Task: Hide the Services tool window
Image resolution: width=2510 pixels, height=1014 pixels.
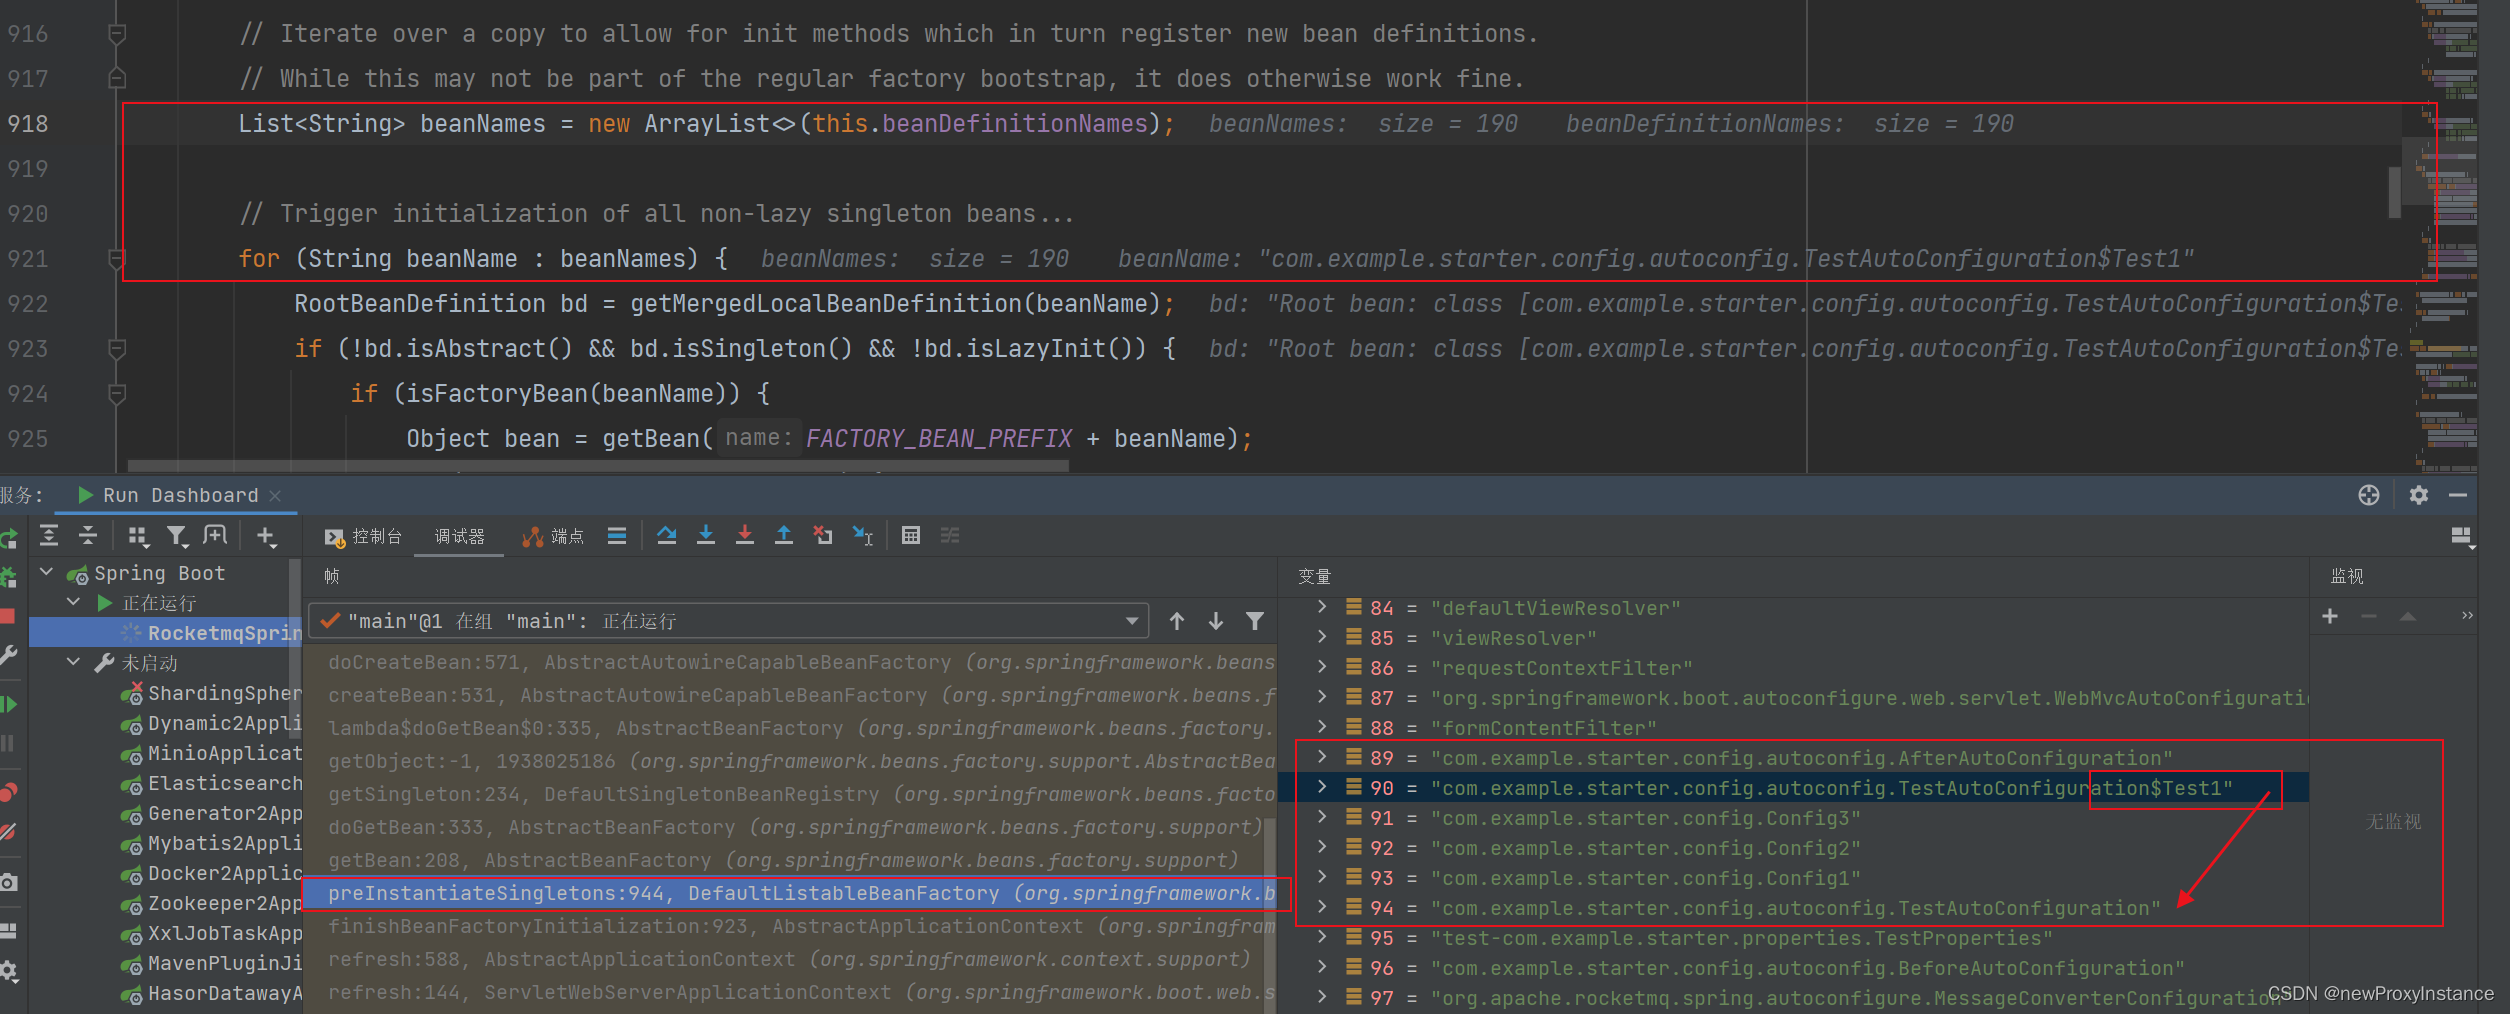Action: (x=2458, y=495)
